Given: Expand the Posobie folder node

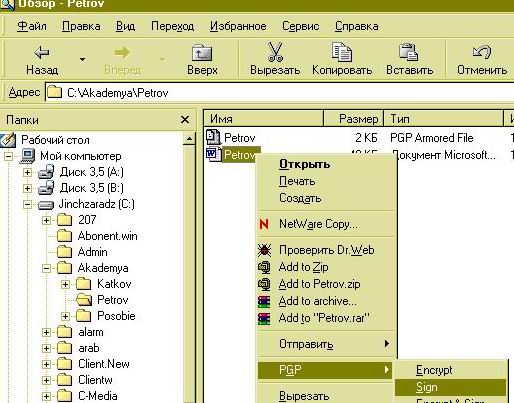Looking at the screenshot, I should (x=66, y=316).
